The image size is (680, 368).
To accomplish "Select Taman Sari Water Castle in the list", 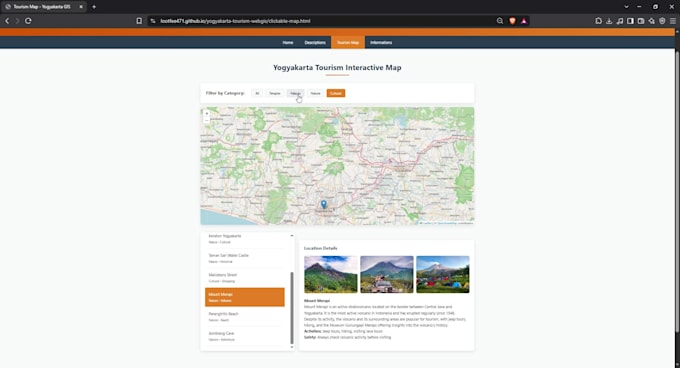I will (x=245, y=258).
